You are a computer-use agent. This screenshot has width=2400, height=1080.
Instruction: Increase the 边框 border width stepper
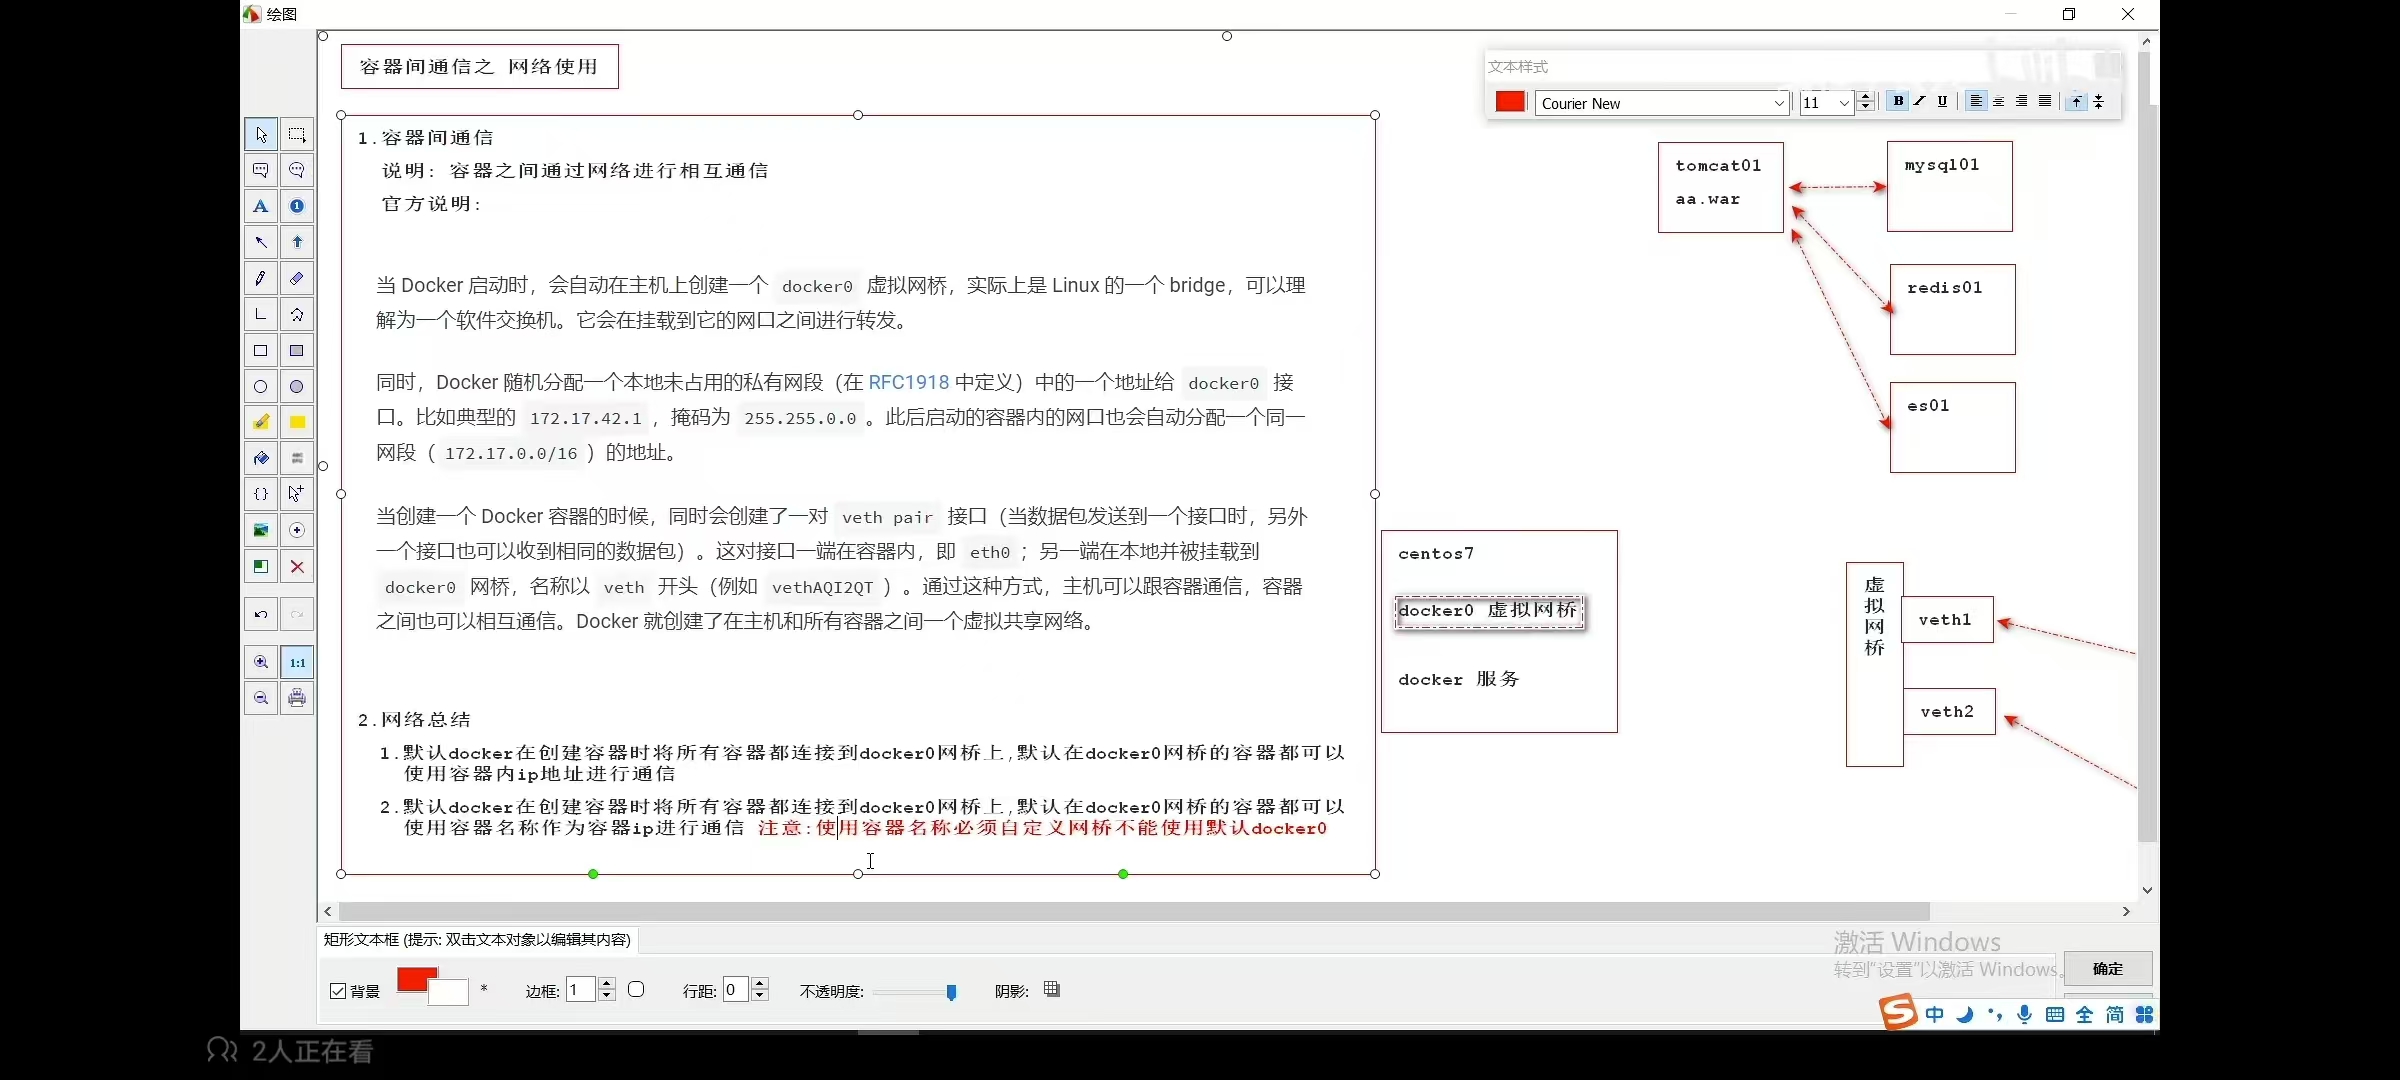pyautogui.click(x=607, y=984)
